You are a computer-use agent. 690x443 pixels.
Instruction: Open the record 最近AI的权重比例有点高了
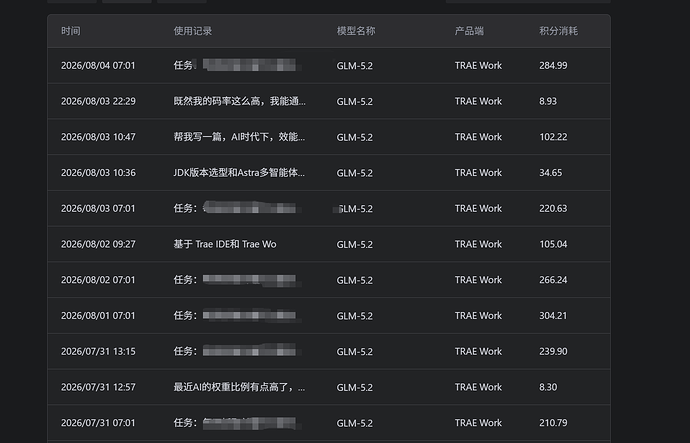pyautogui.click(x=239, y=387)
